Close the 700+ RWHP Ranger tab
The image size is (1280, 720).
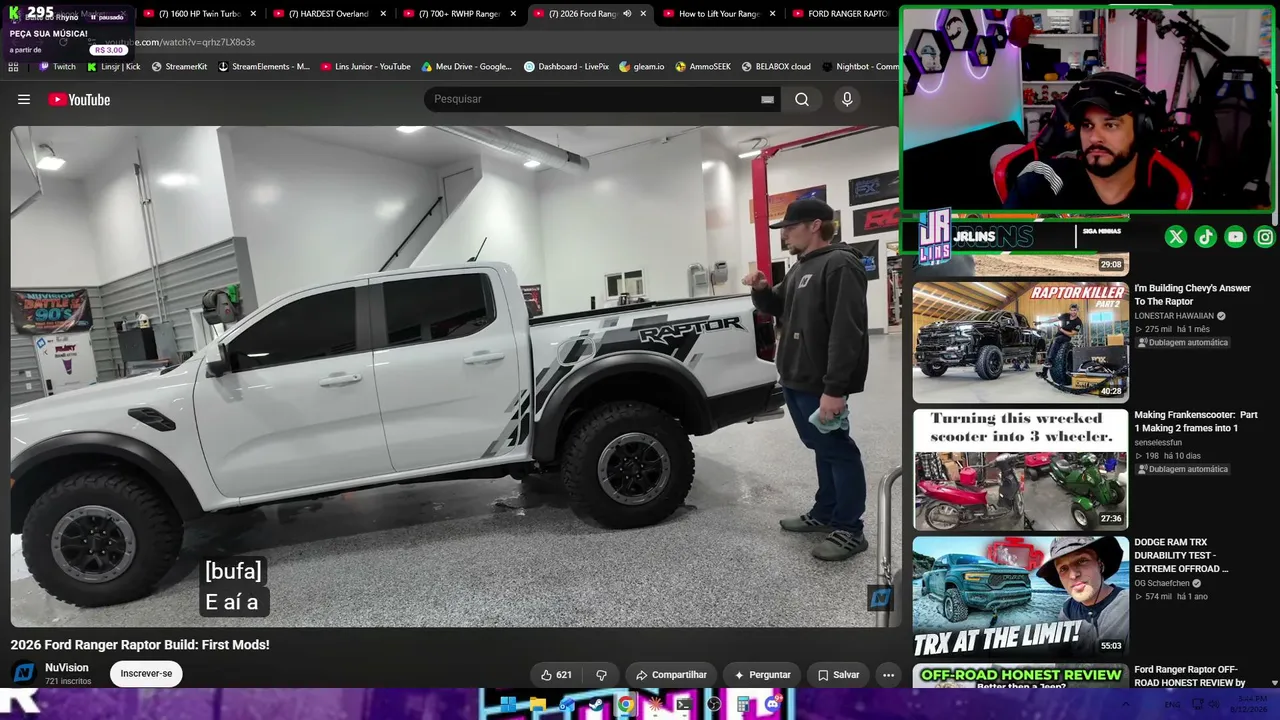(513, 14)
